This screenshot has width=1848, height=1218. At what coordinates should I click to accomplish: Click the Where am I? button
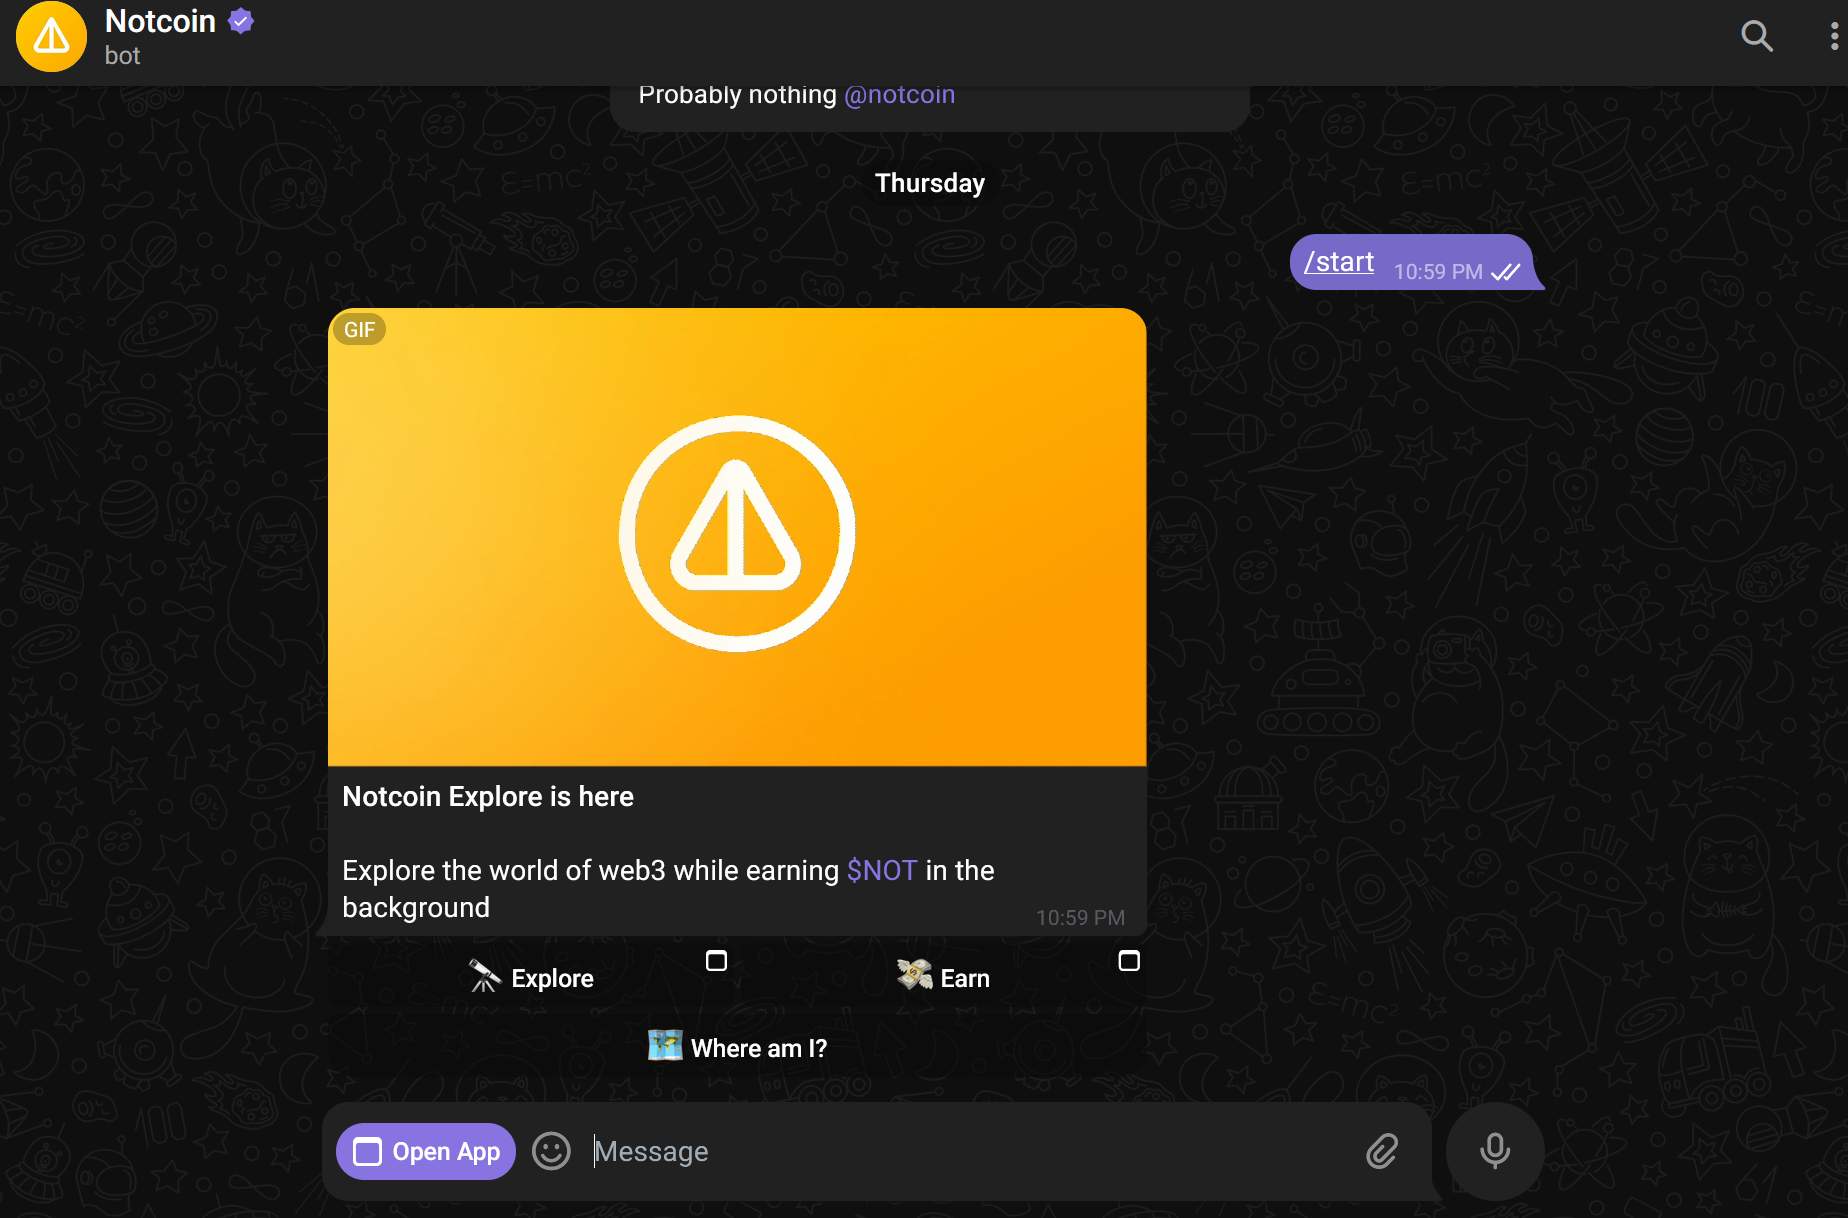[737, 1047]
